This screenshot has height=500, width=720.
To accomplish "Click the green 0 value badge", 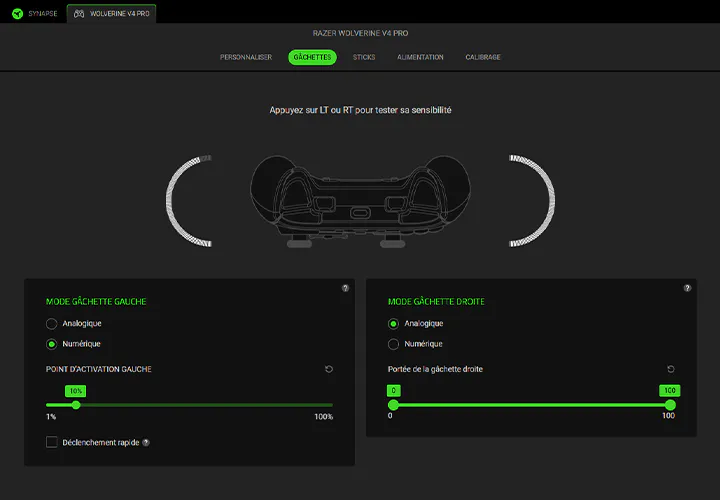I will point(394,390).
